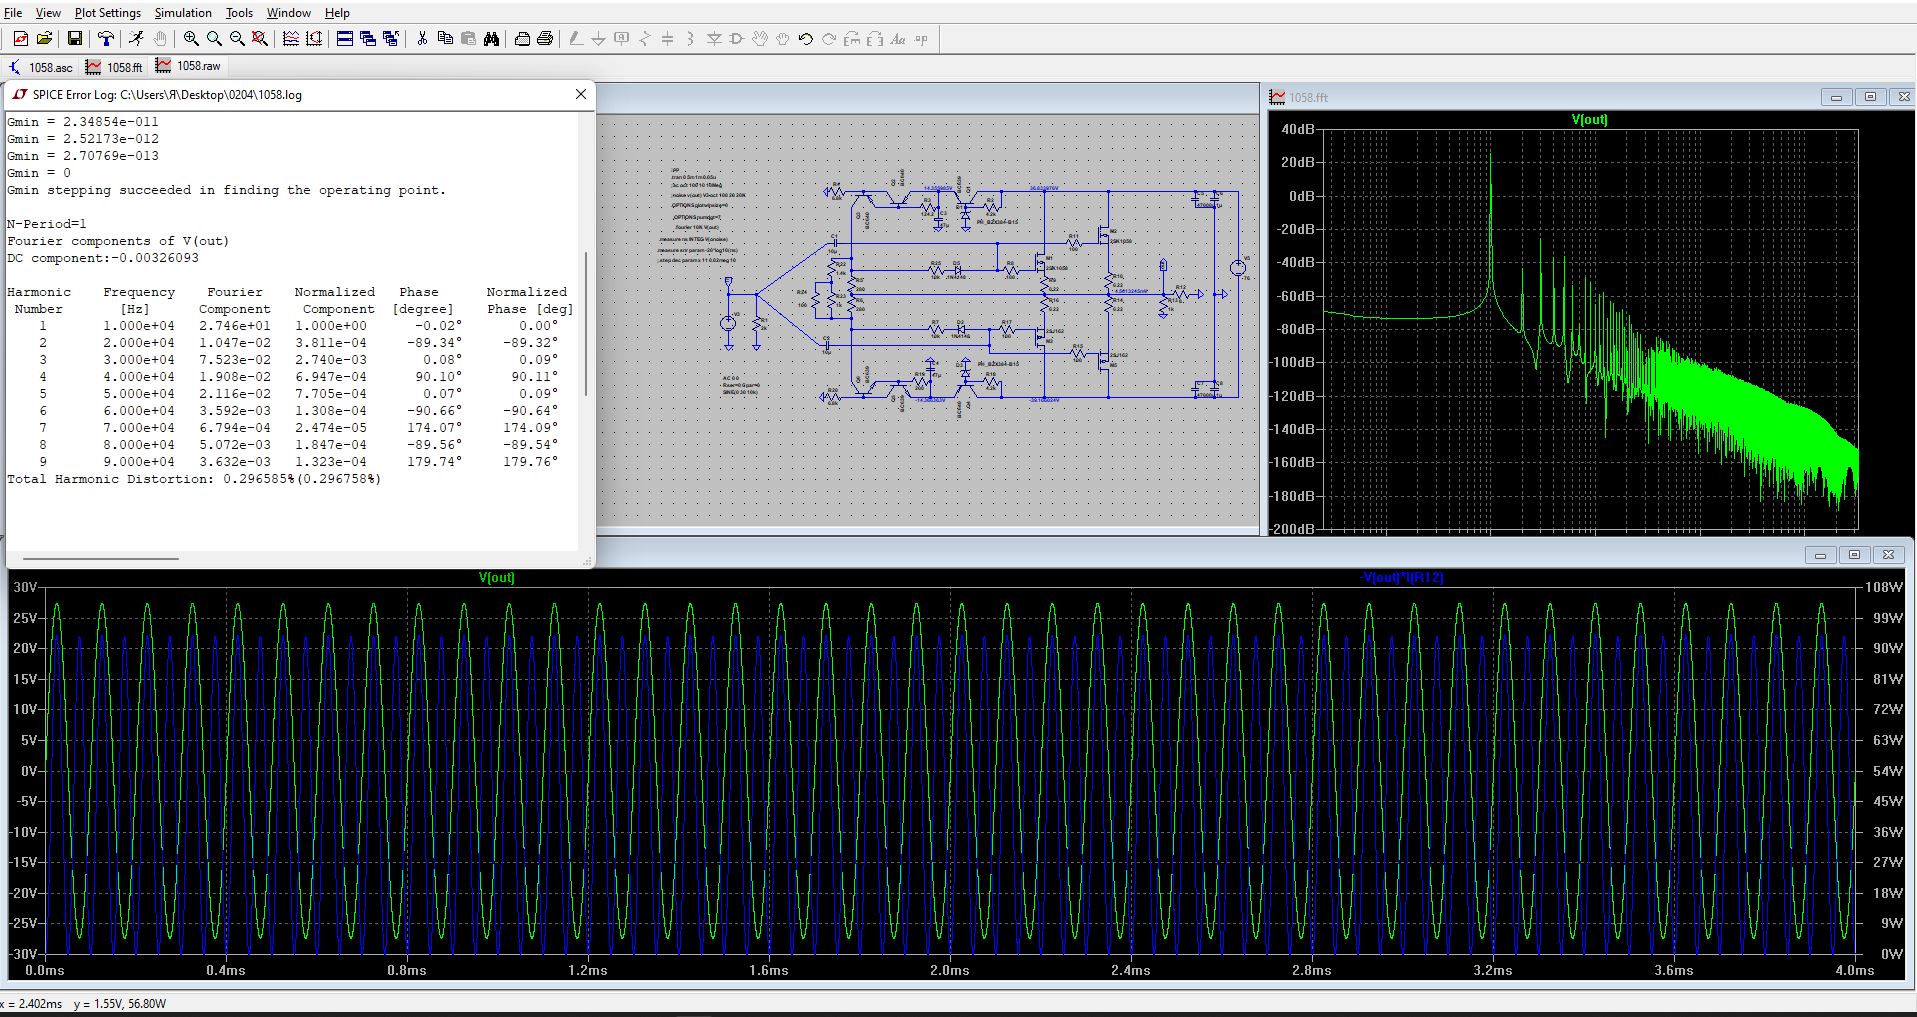Click the Zoom Out magnifier icon
Image resolution: width=1917 pixels, height=1017 pixels.
click(237, 39)
